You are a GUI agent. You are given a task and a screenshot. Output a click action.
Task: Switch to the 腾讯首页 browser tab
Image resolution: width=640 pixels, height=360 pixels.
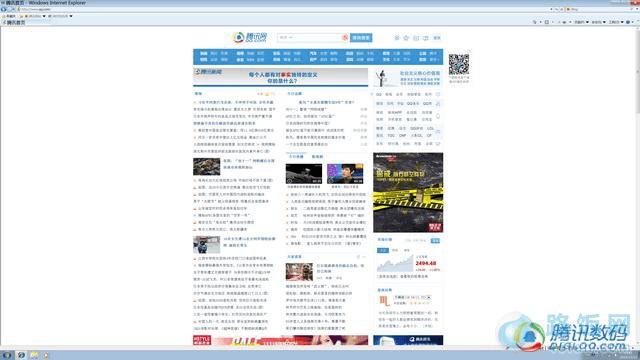[x=14, y=22]
